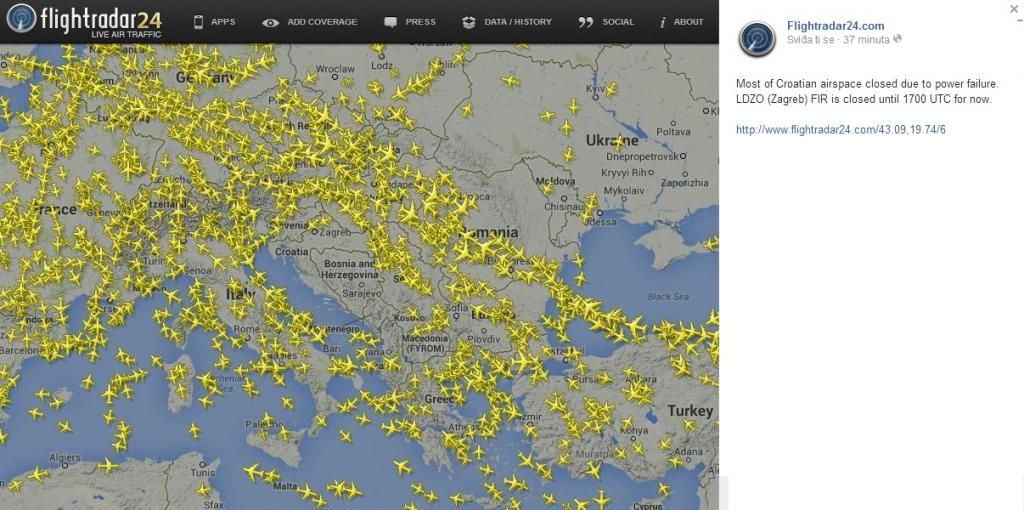The width and height of the screenshot is (1024, 510).
Task: Open the PRESS menu item
Action: (x=421, y=22)
